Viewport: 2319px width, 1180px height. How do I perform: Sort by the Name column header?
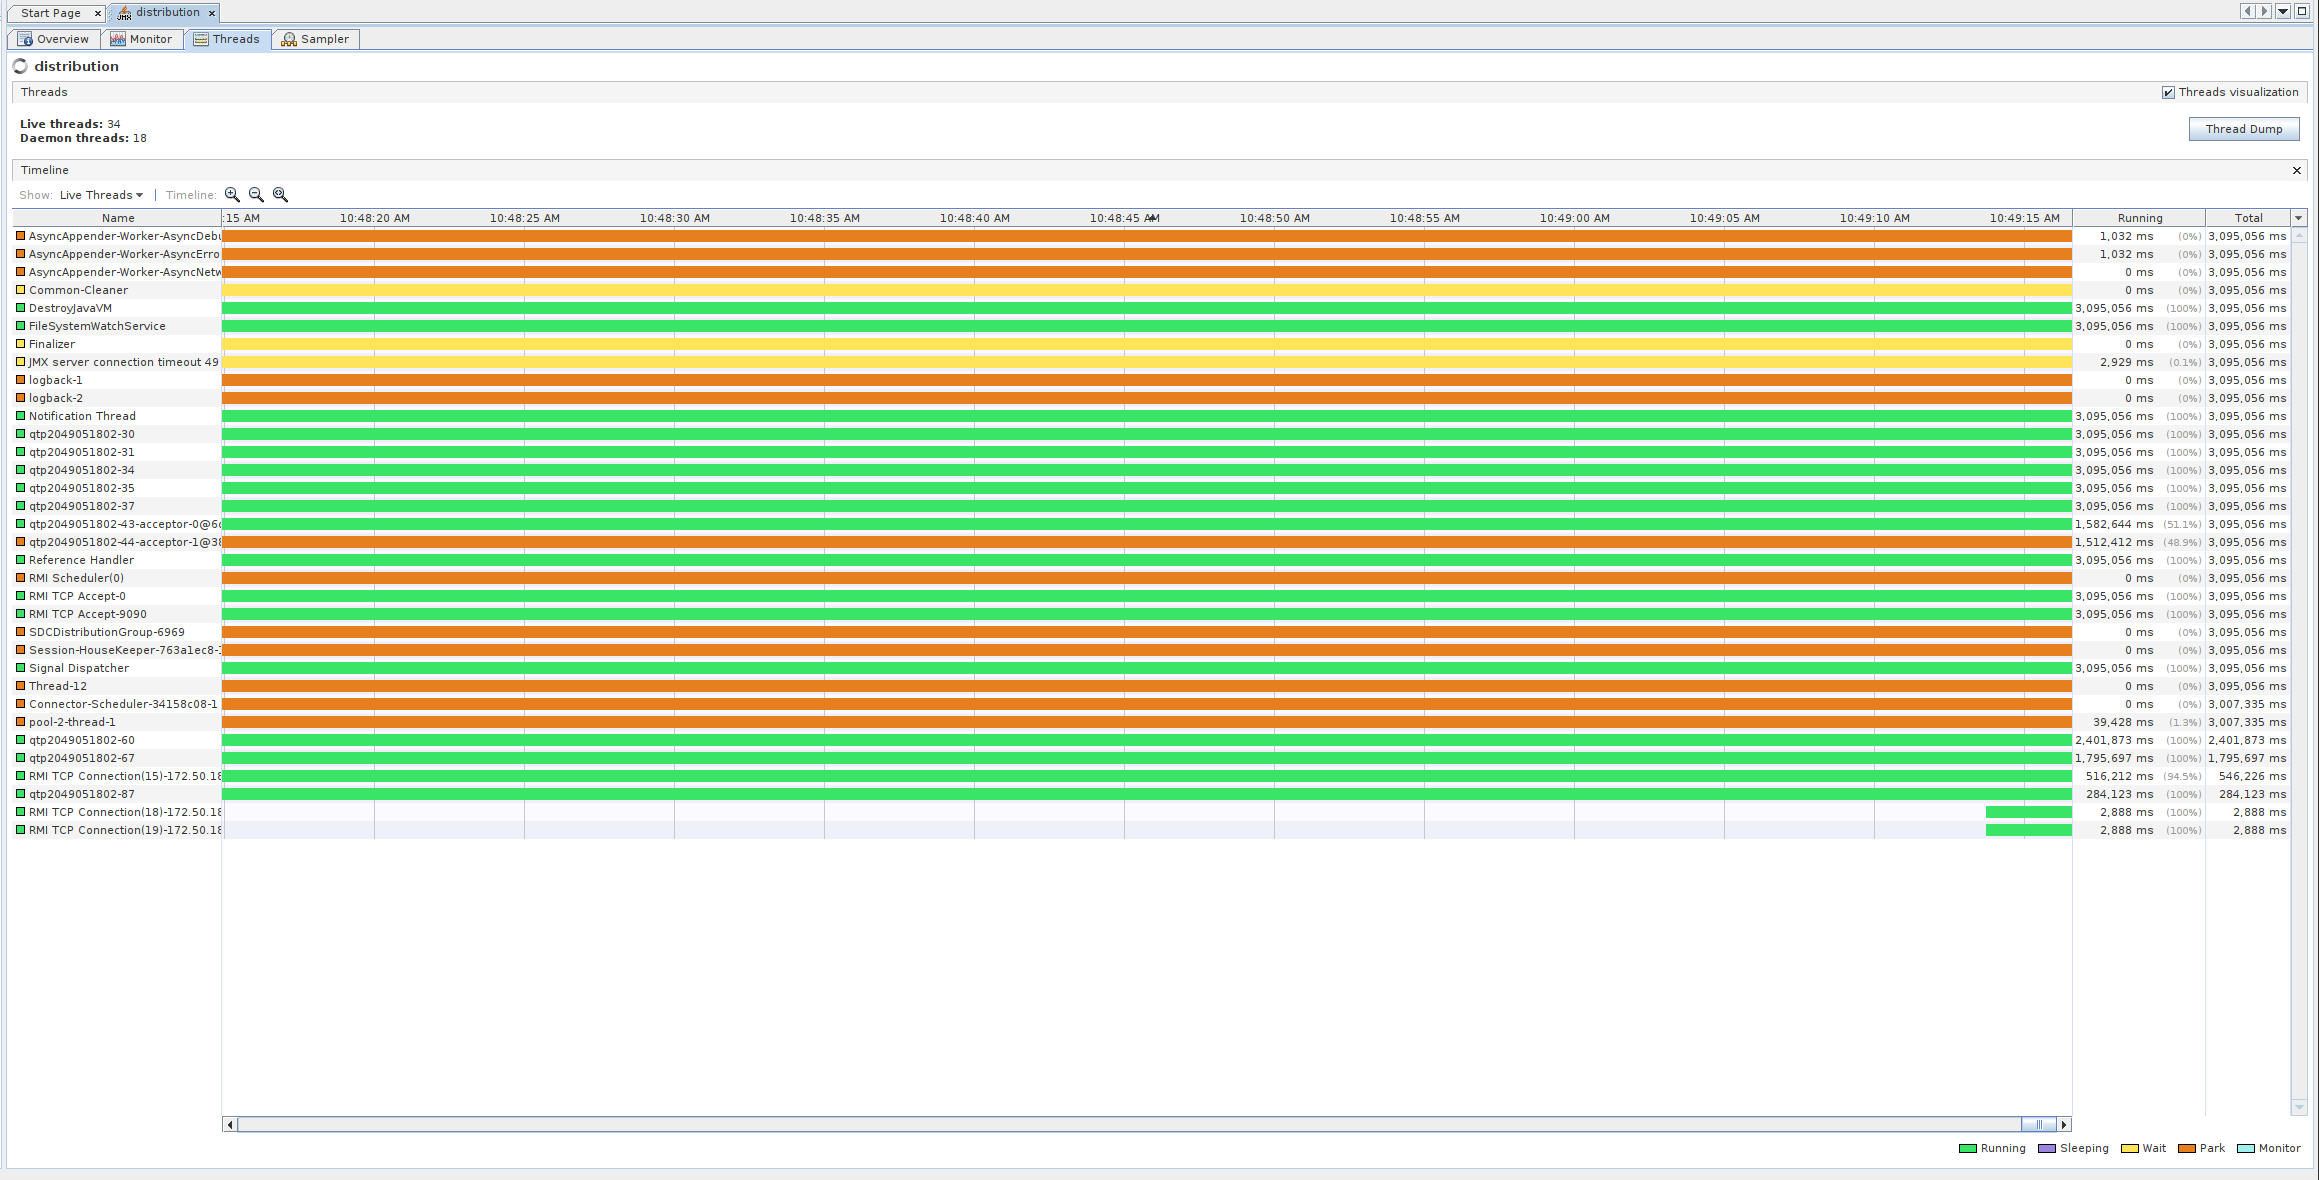coord(117,218)
